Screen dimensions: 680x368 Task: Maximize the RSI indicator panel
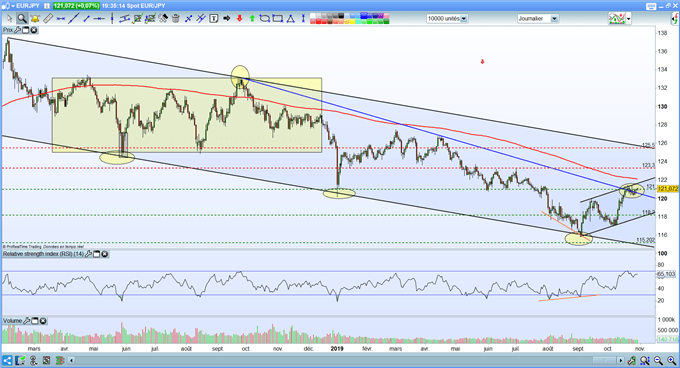97,254
